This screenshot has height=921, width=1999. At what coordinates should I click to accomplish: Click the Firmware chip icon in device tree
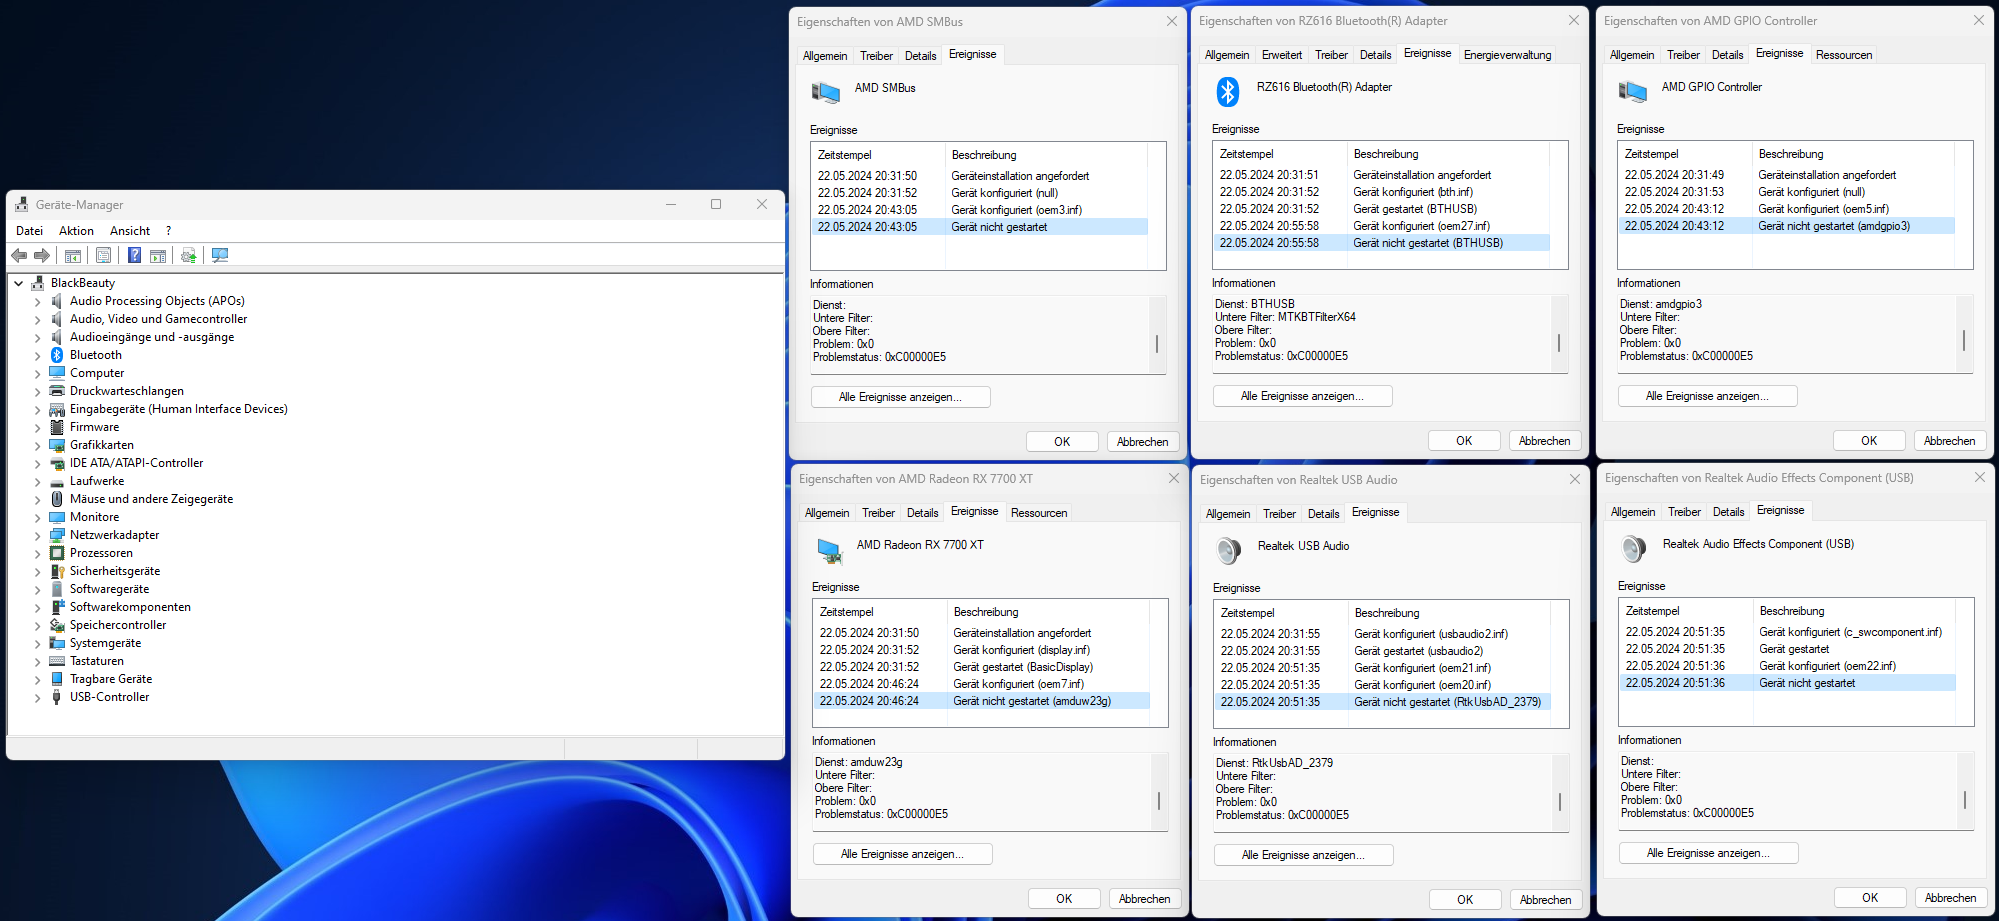[x=57, y=427]
